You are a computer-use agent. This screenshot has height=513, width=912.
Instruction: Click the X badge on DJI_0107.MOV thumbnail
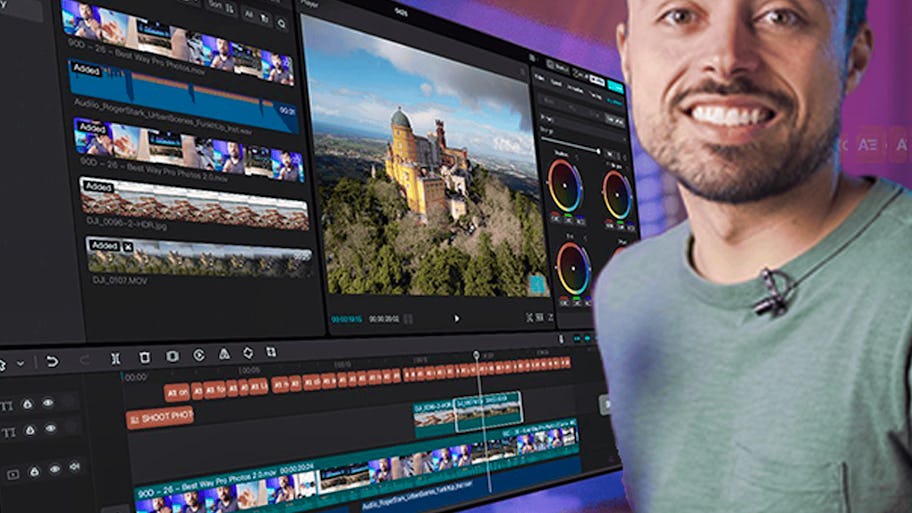point(127,247)
